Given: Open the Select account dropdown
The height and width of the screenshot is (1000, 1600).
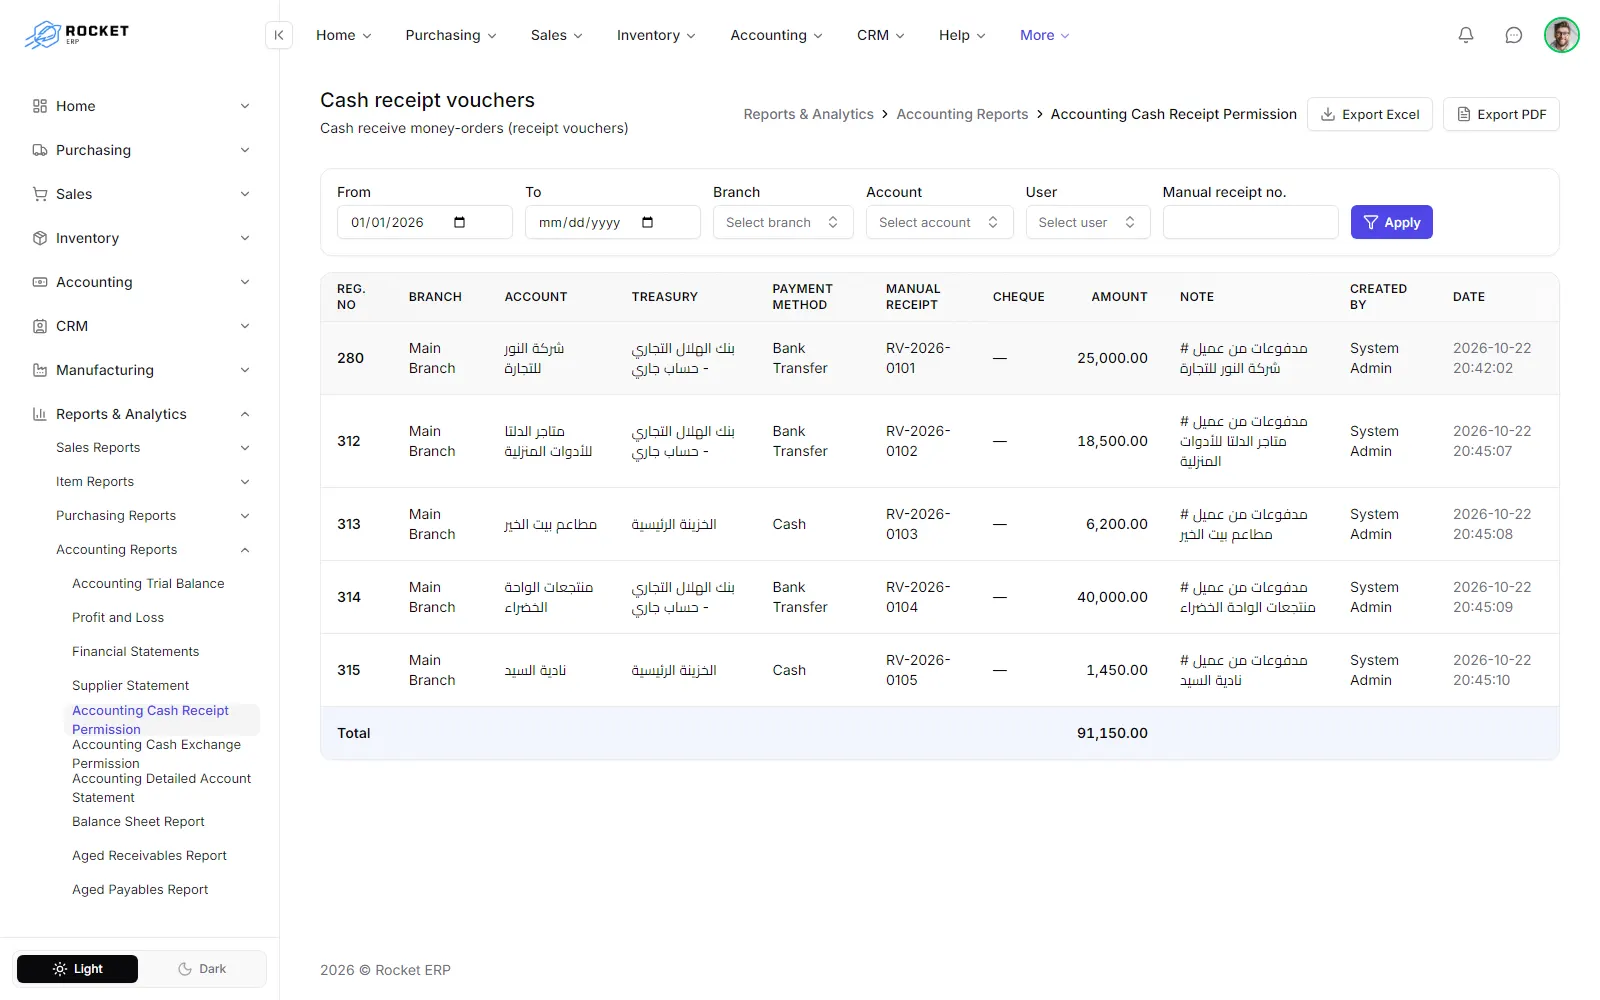Looking at the screenshot, I should (940, 222).
